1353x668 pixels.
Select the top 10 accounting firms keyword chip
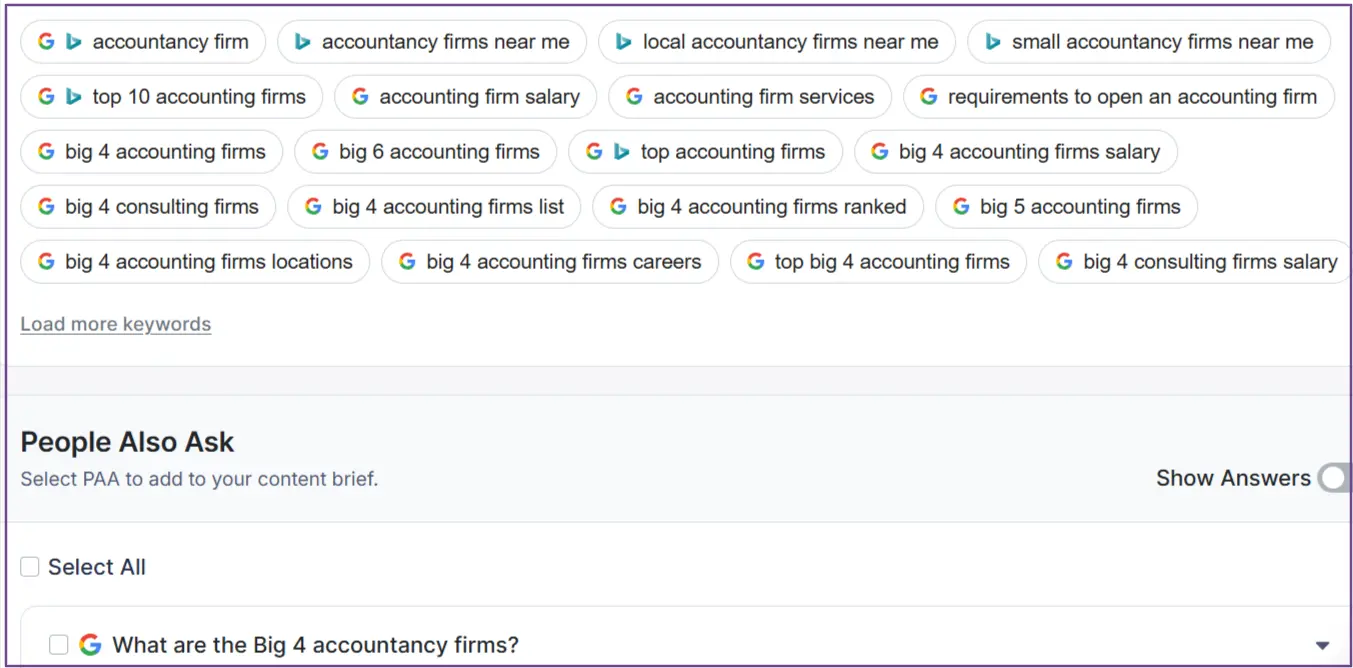pyautogui.click(x=170, y=96)
